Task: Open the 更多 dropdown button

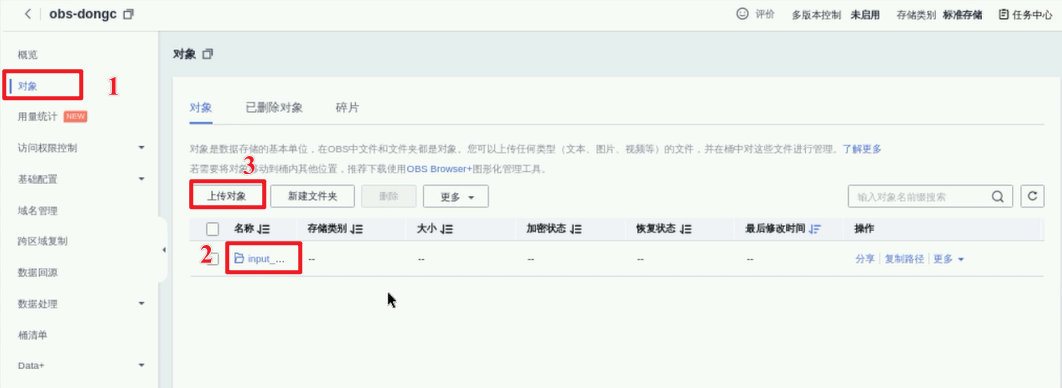Action: (x=456, y=196)
